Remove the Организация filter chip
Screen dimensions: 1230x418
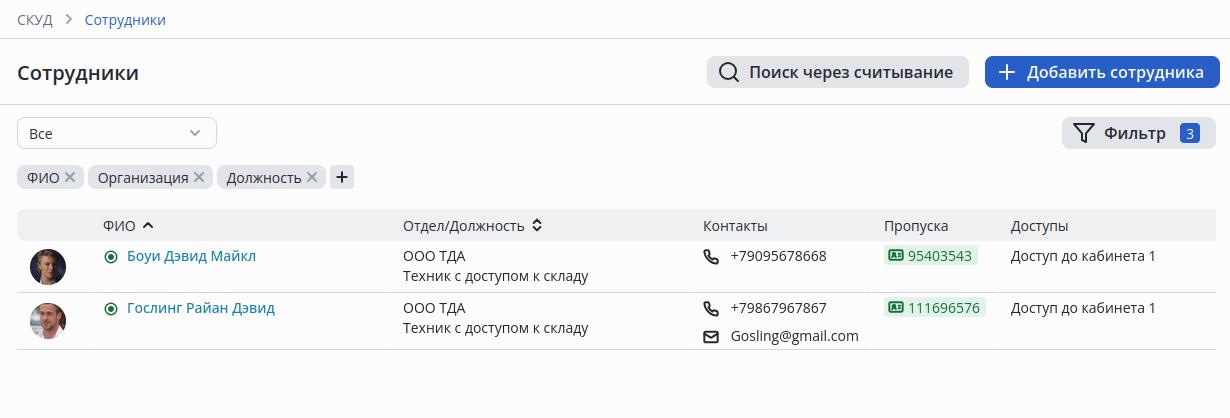[199, 177]
